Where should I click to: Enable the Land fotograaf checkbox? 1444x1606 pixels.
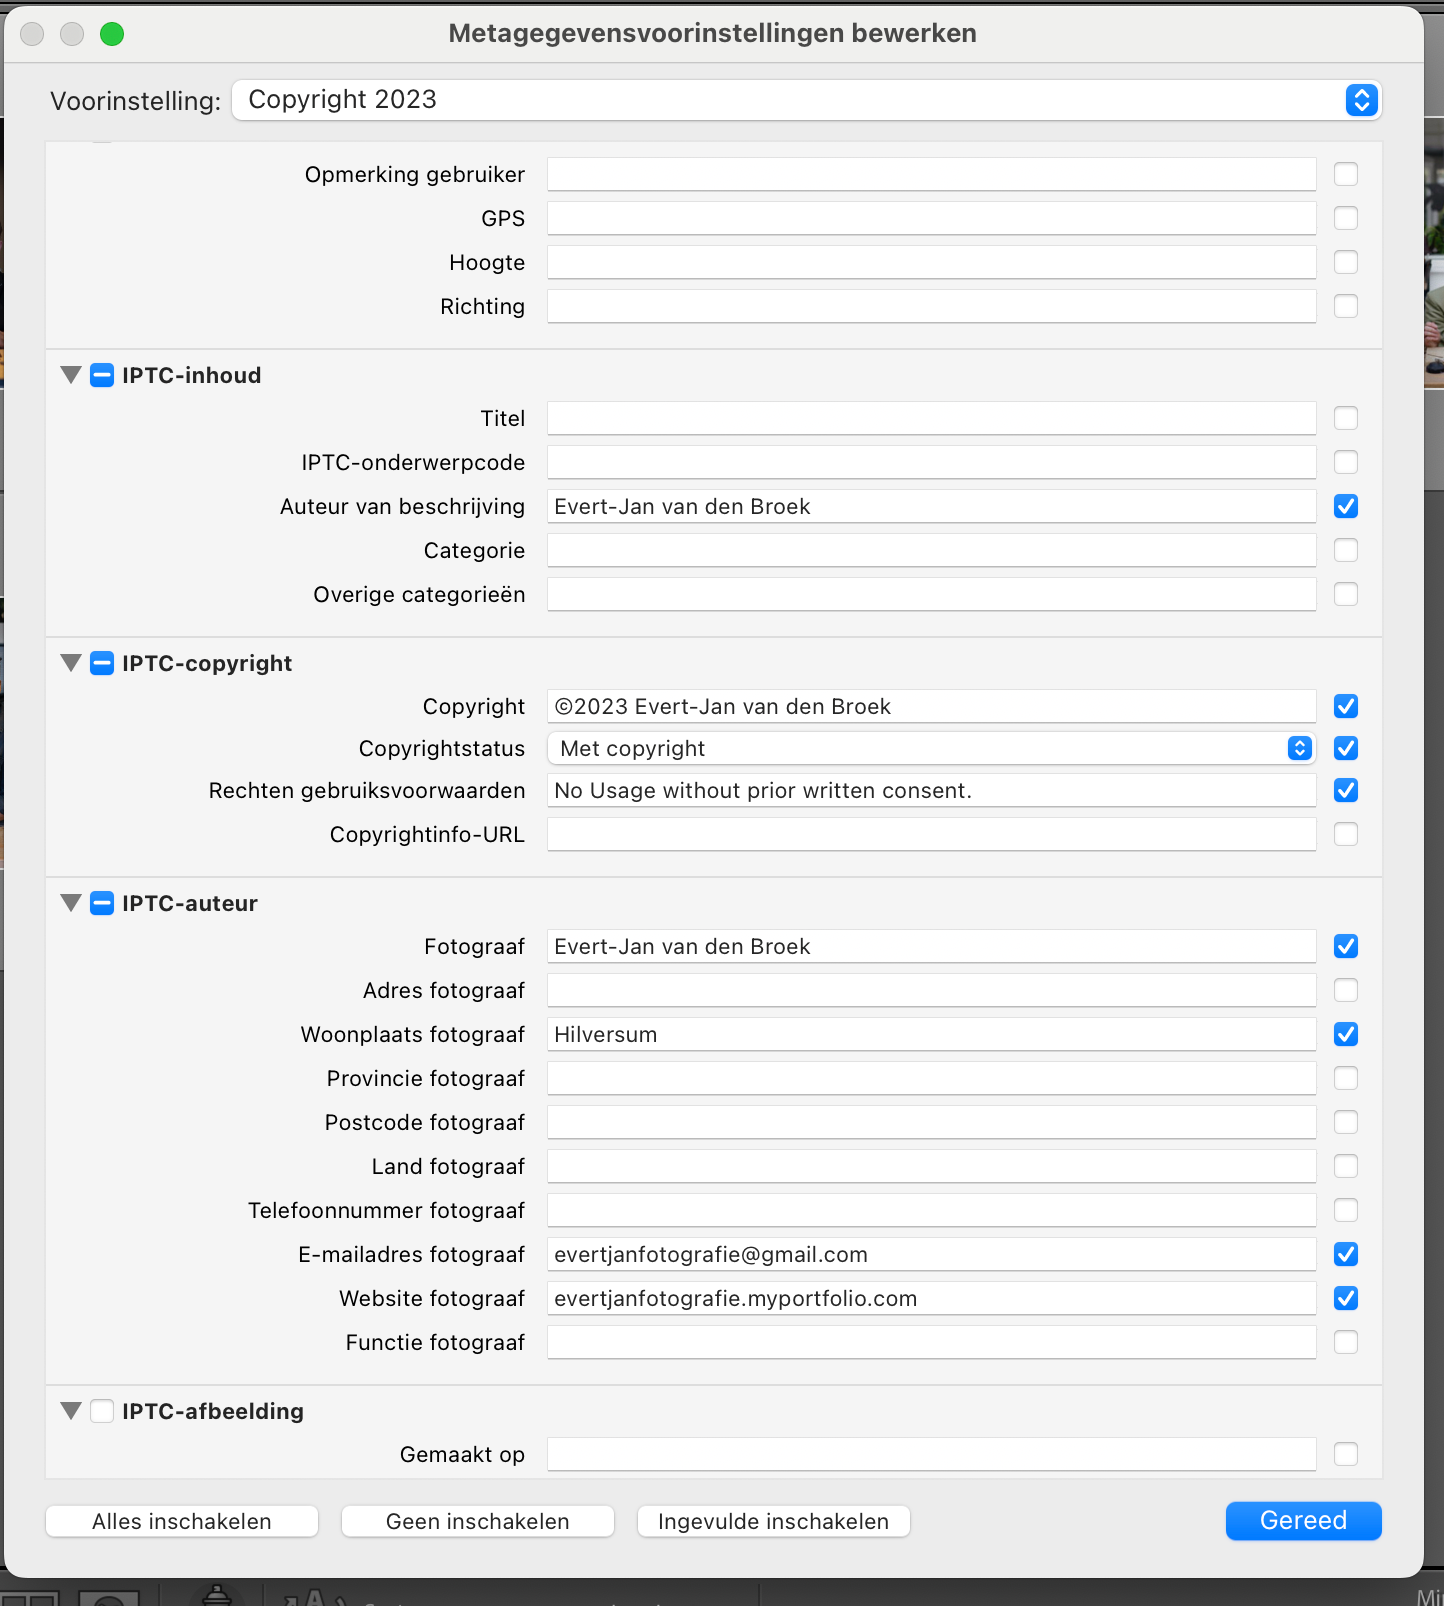pyautogui.click(x=1346, y=1166)
